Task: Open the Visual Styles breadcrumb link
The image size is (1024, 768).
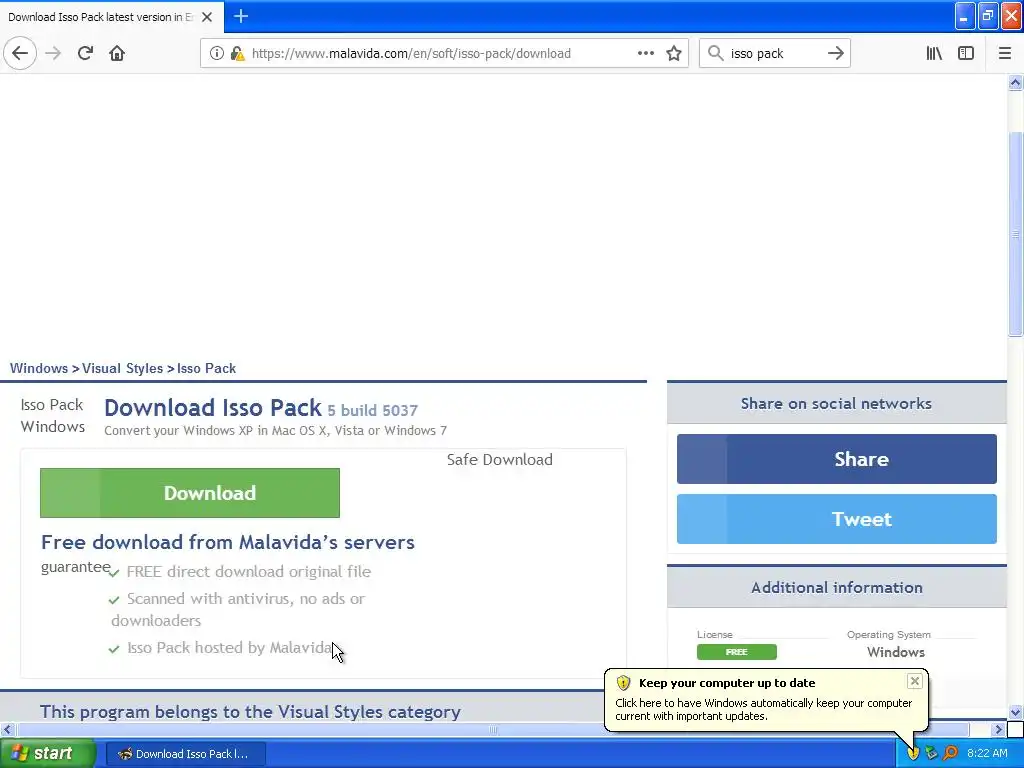Action: click(122, 368)
